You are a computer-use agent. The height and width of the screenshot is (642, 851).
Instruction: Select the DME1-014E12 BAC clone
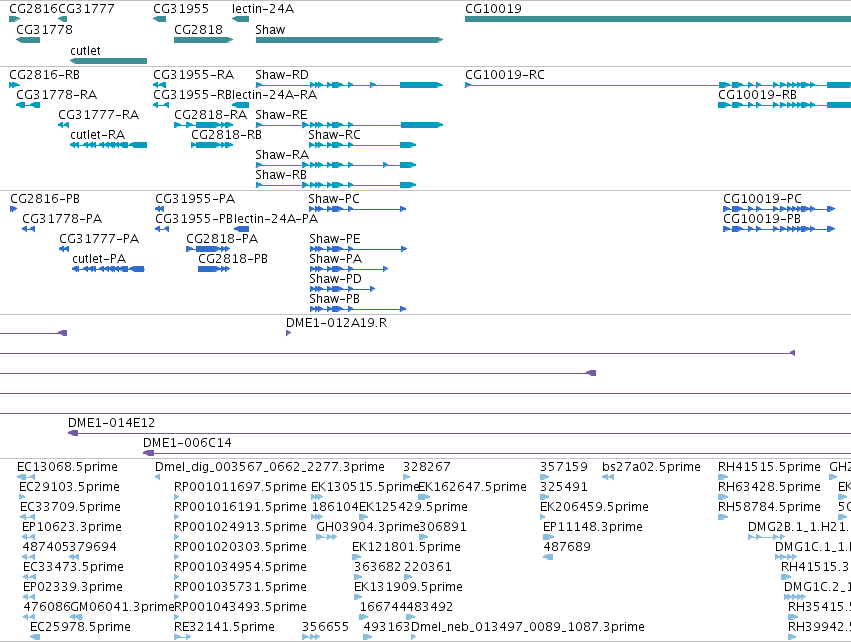click(459, 433)
